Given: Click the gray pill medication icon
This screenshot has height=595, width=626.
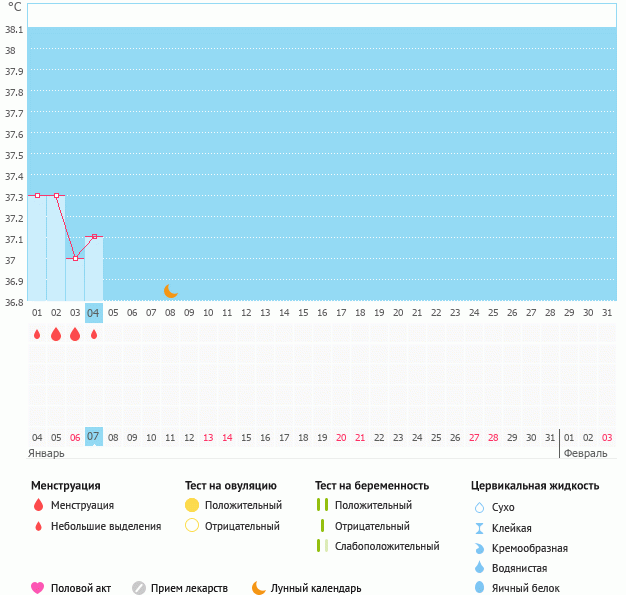Looking at the screenshot, I should click(x=139, y=588).
